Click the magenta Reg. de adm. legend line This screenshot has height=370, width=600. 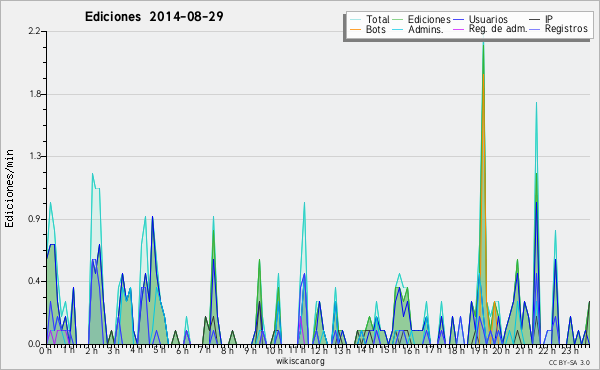(458, 29)
